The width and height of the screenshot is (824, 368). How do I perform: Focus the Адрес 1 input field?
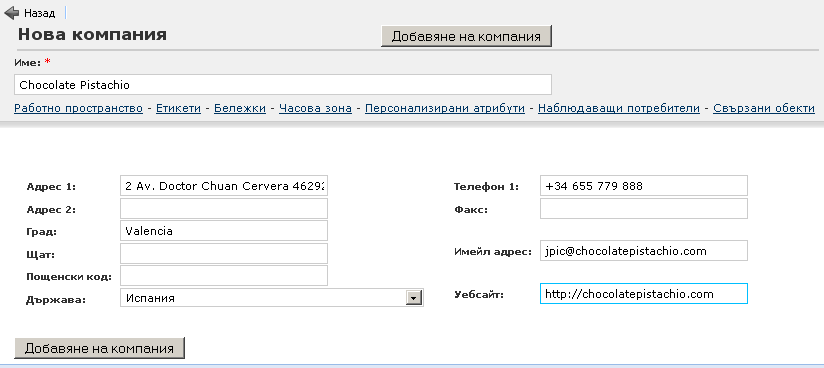point(224,186)
